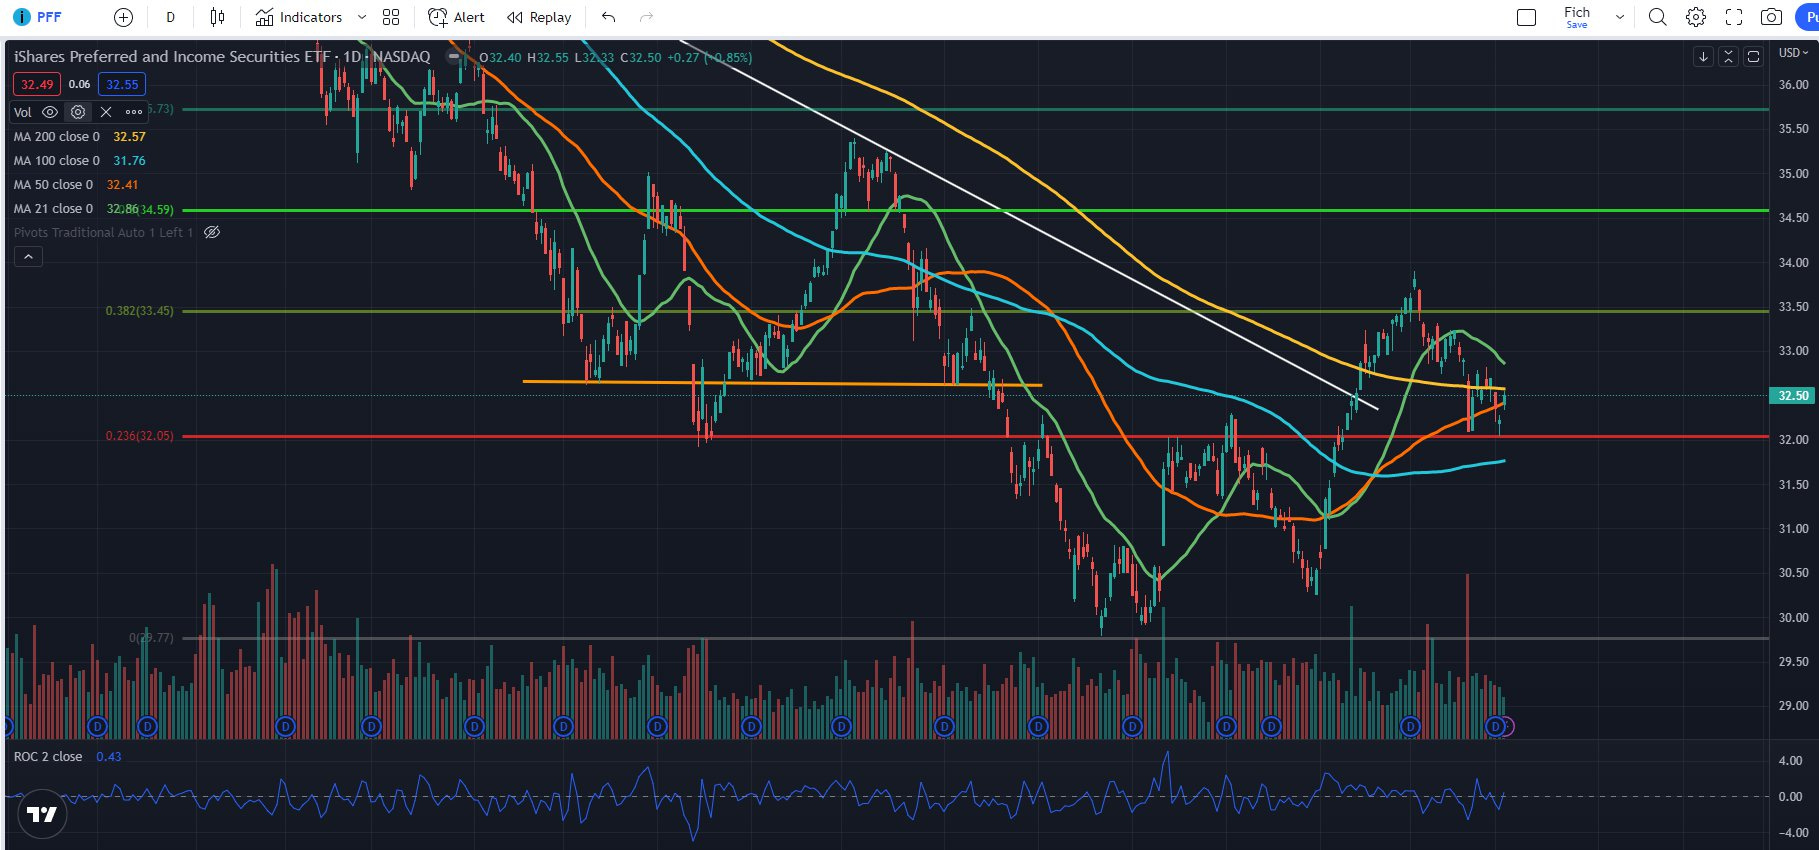Screen dimensions: 1819x850
Task: Click the blue Publish button
Action: click(1808, 17)
